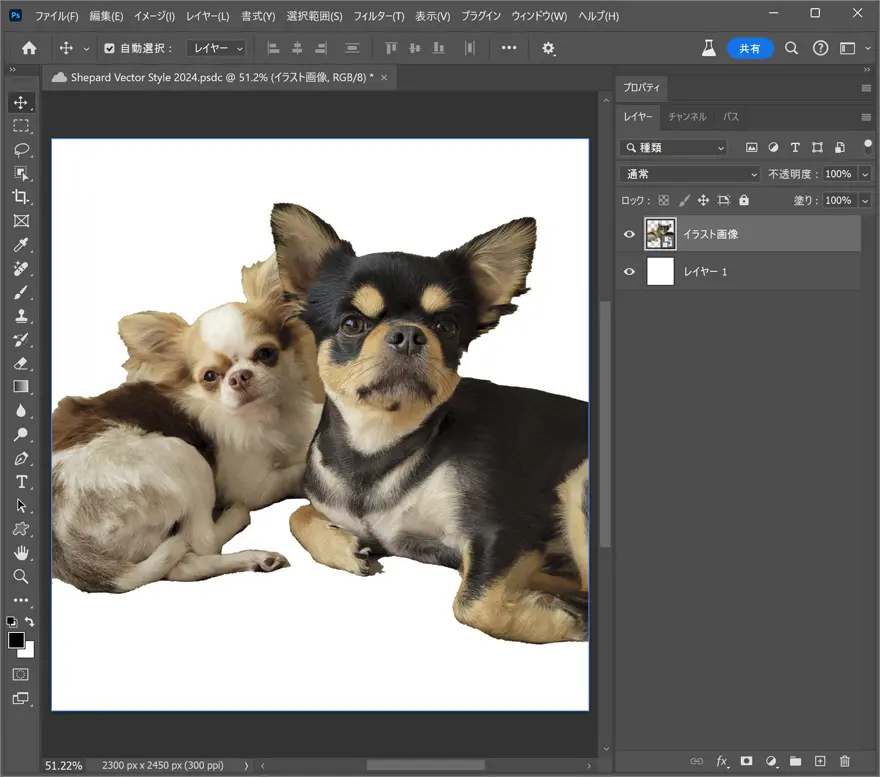The width and height of the screenshot is (880, 777).
Task: Hide the レイヤー 1 layer
Action: tap(629, 271)
